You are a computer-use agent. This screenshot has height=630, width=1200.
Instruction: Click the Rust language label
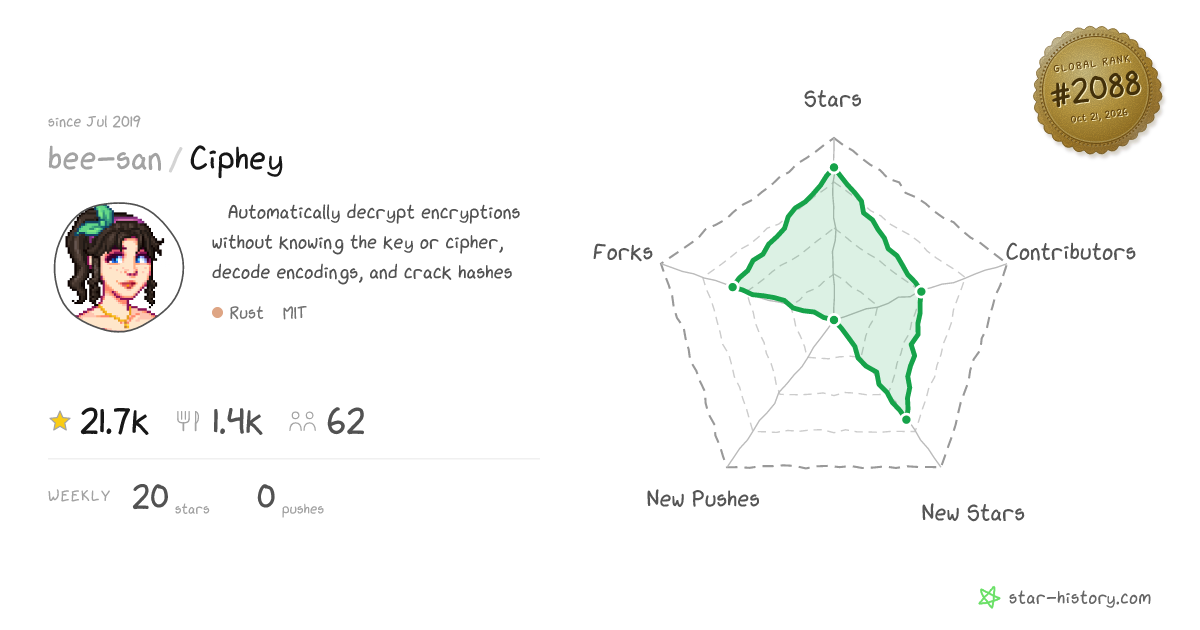coord(246,313)
